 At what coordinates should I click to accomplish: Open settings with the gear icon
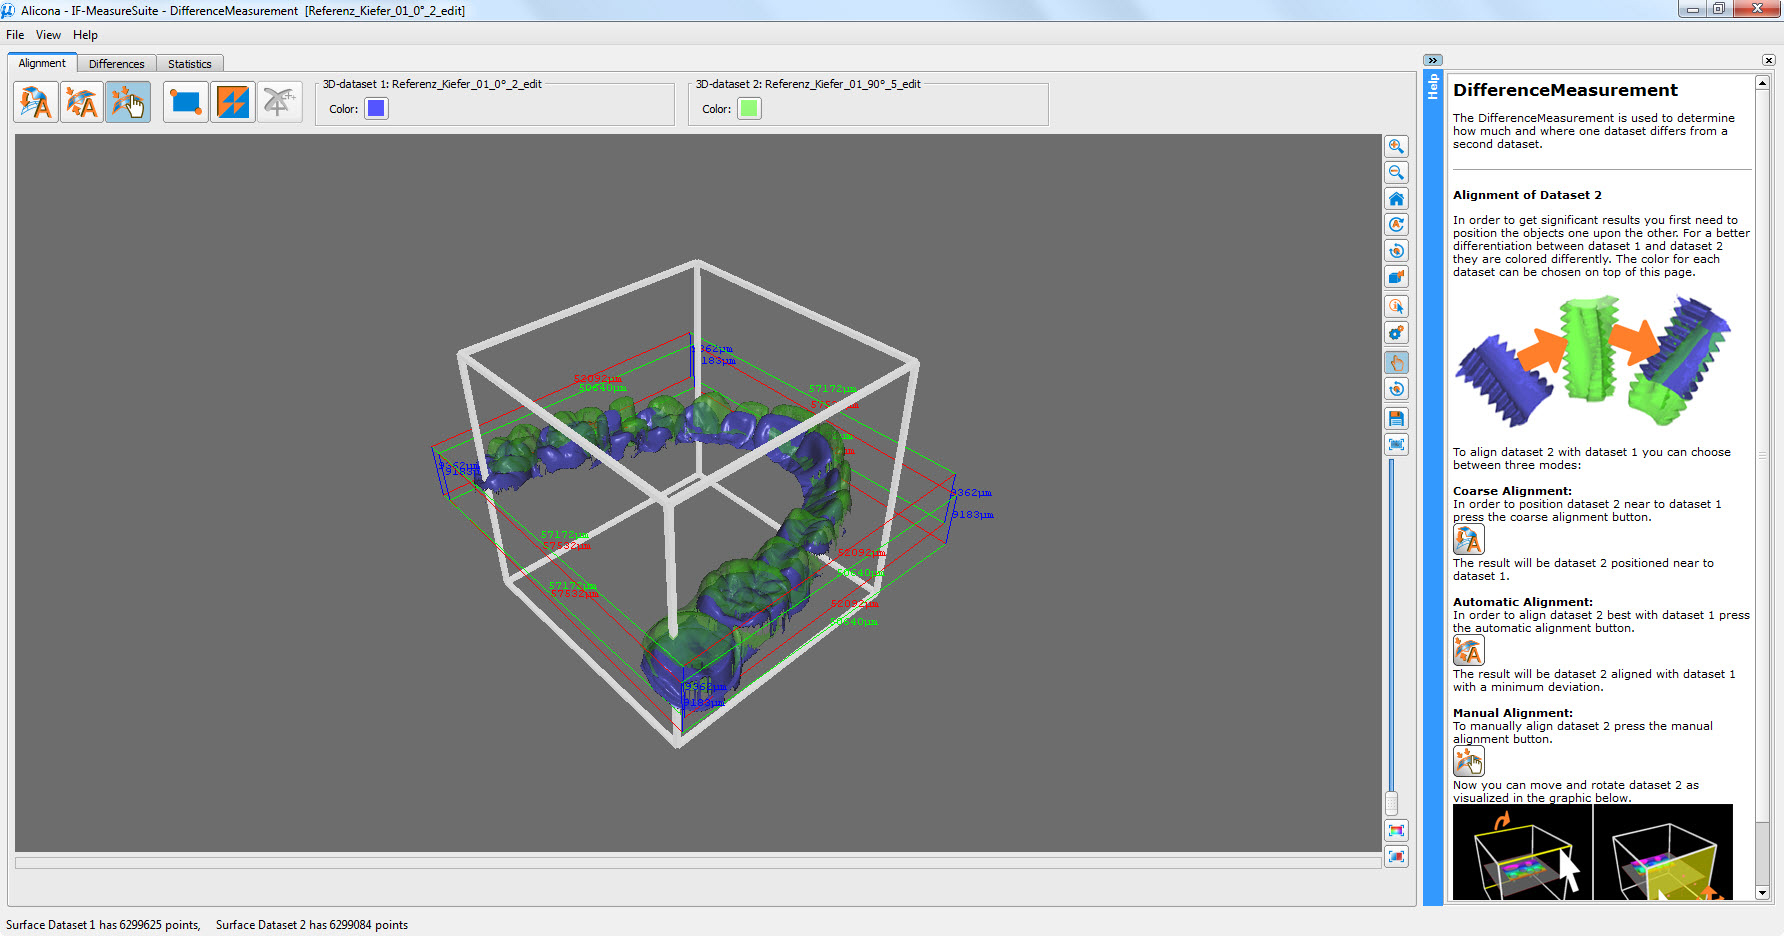click(1397, 333)
